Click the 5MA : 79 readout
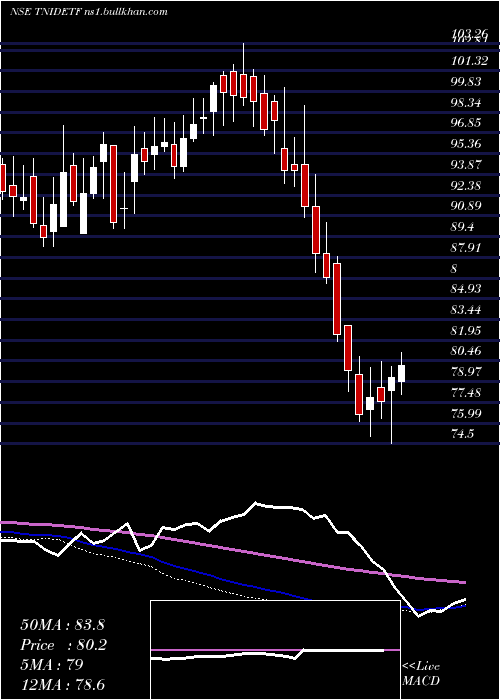The width and height of the screenshot is (500, 700). point(52,665)
